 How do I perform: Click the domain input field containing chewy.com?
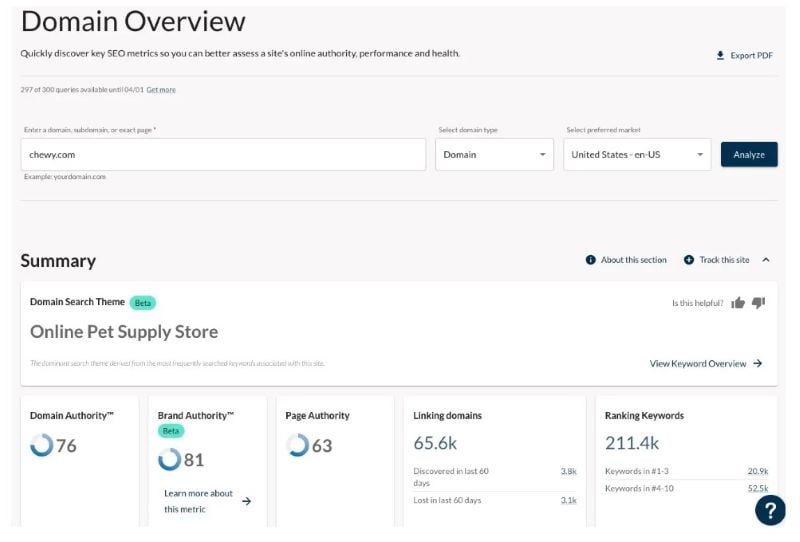pos(223,155)
